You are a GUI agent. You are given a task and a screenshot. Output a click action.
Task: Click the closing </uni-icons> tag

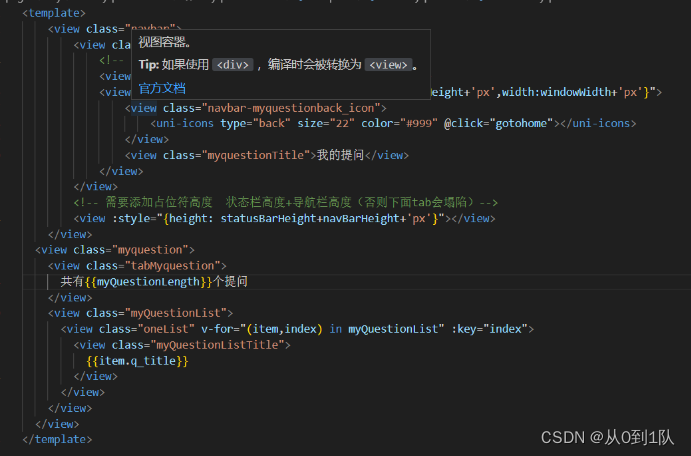click(598, 123)
